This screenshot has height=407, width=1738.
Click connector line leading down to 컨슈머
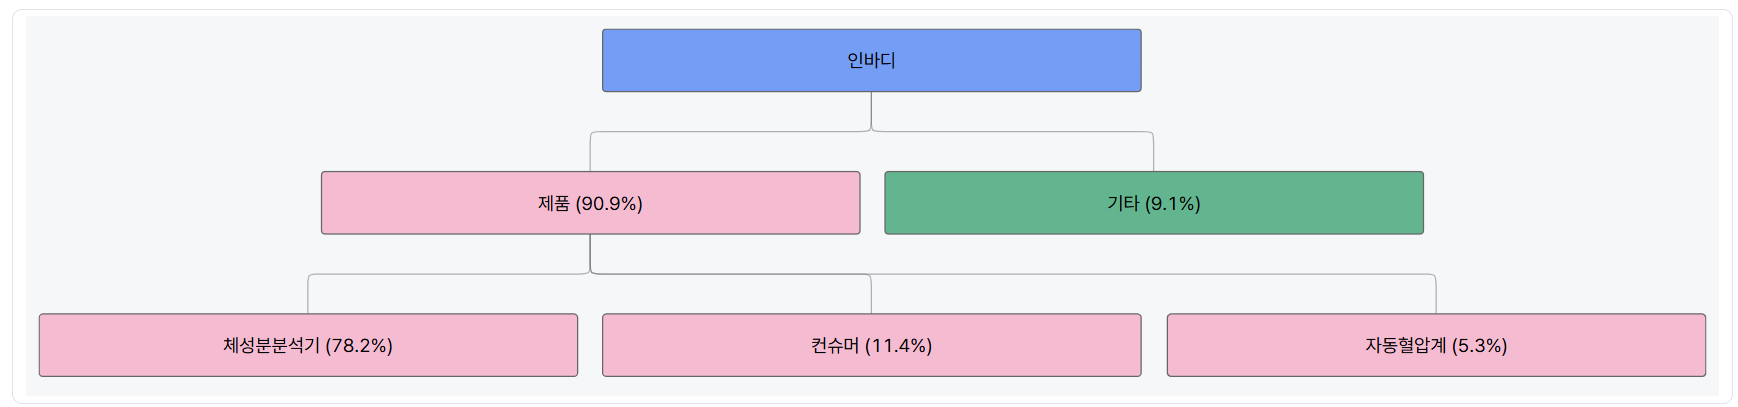(x=871, y=296)
